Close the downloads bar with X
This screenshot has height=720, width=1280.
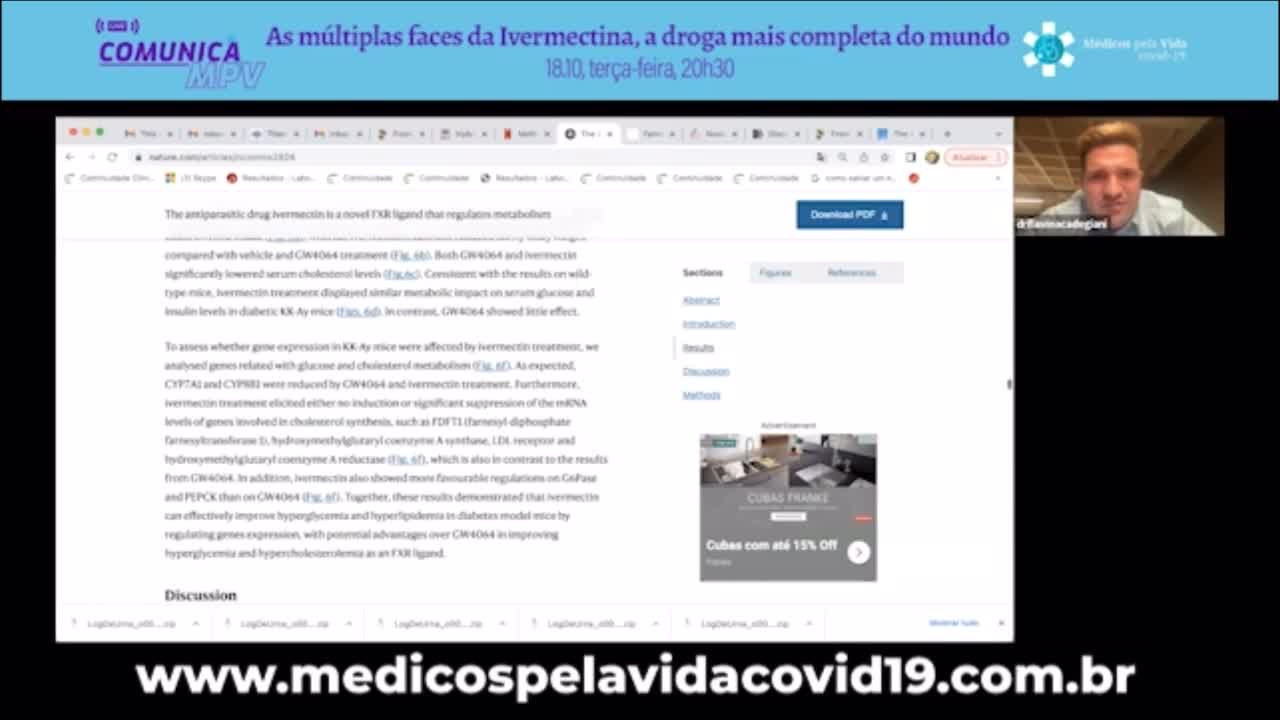coord(1001,623)
